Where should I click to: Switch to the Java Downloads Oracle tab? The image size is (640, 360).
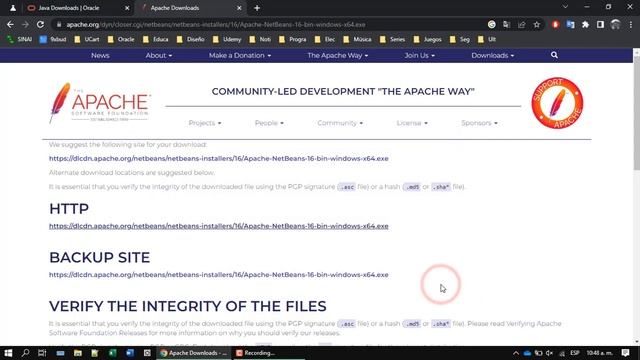[78, 8]
